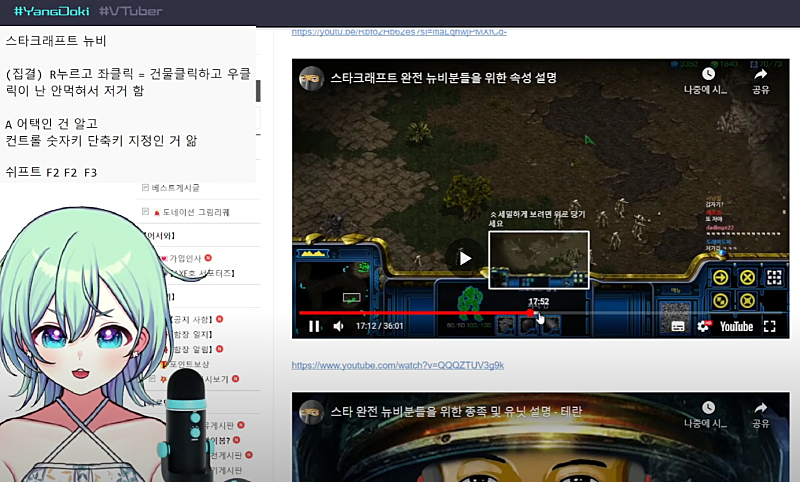Screen dimensions: 800x482
Task: Click the seek preview thumbnail at 17:52
Action: [x=539, y=260]
